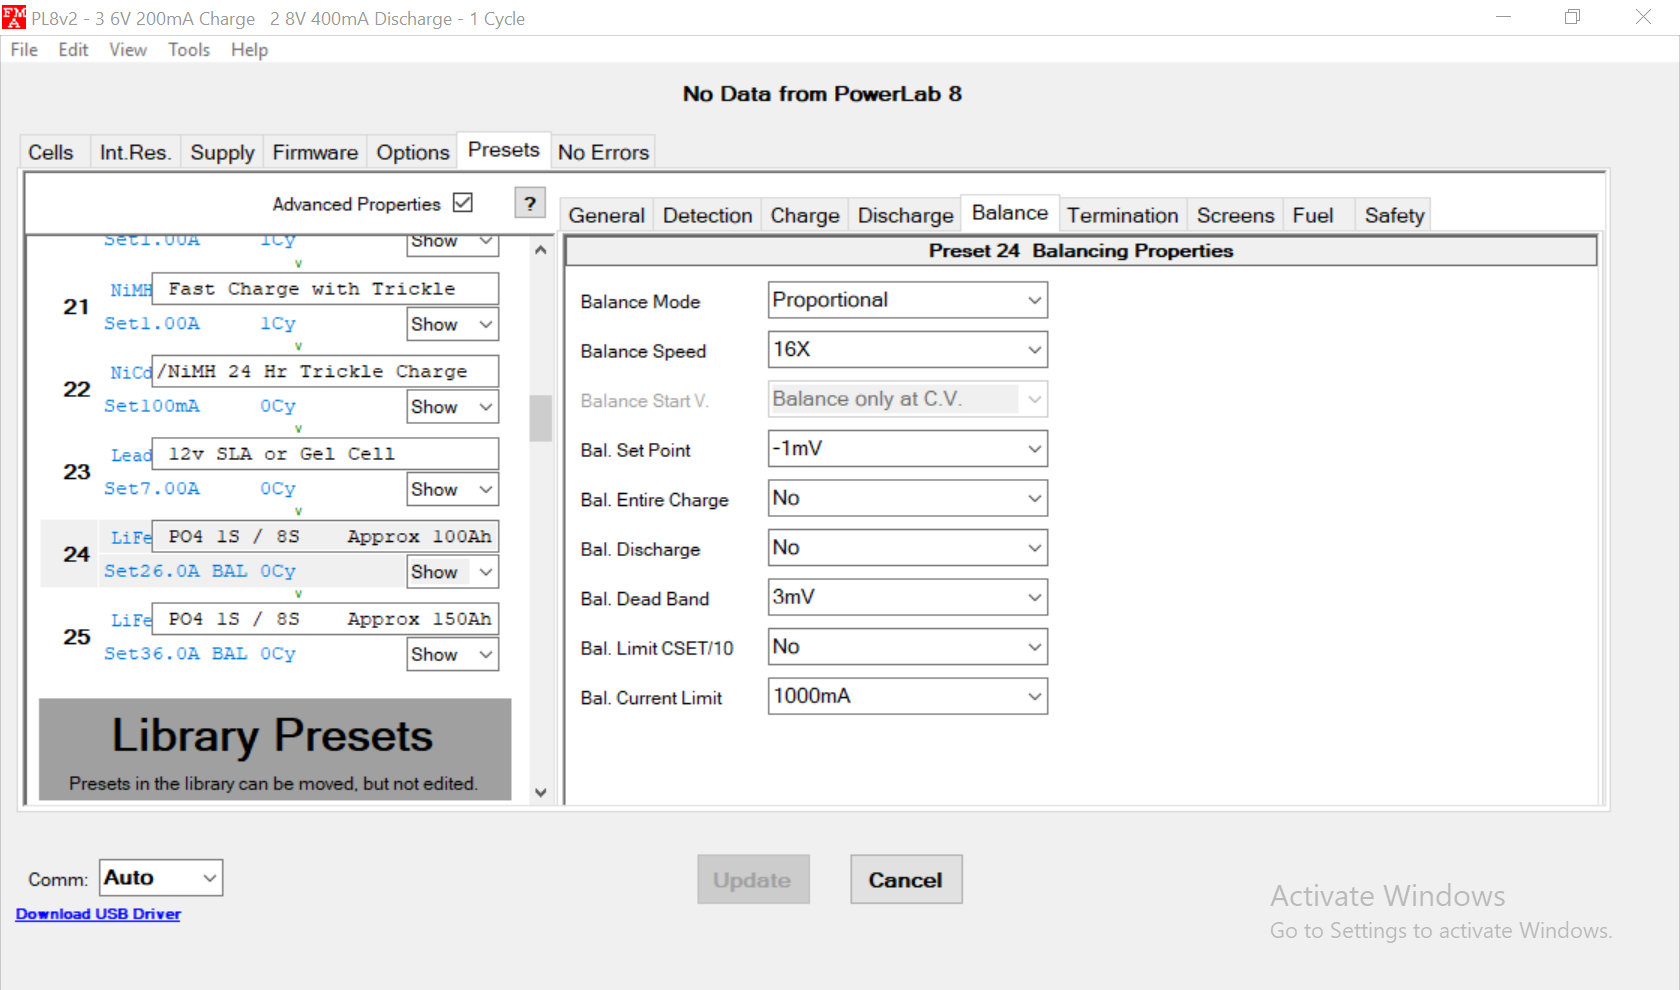Viewport: 1680px width, 990px height.
Task: Click the preset 22 name field
Action: pos(325,371)
